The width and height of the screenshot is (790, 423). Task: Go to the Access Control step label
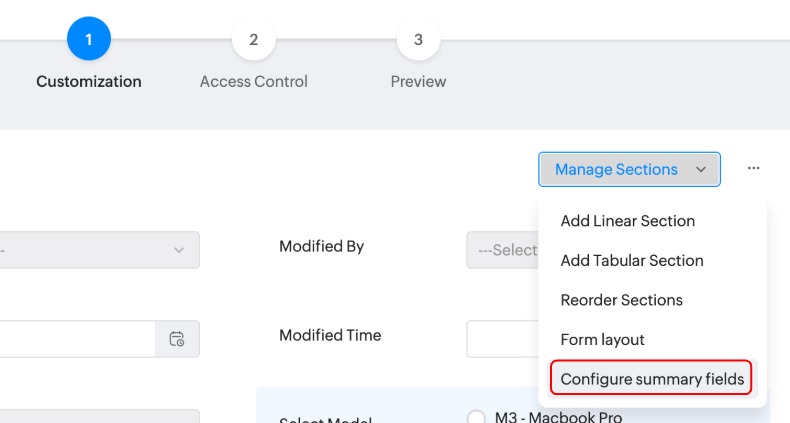pyautogui.click(x=253, y=82)
